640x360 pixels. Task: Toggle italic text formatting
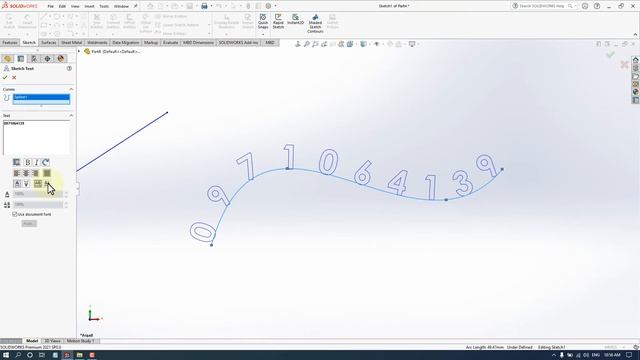point(36,162)
